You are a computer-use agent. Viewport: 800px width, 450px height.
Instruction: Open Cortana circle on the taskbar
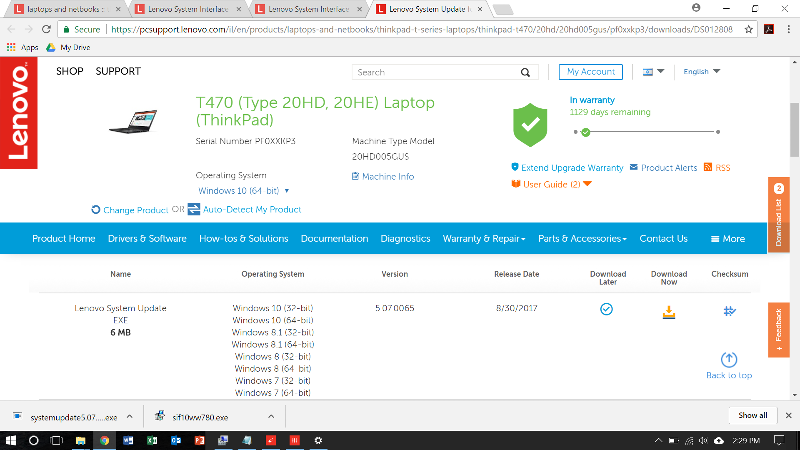pyautogui.click(x=34, y=440)
